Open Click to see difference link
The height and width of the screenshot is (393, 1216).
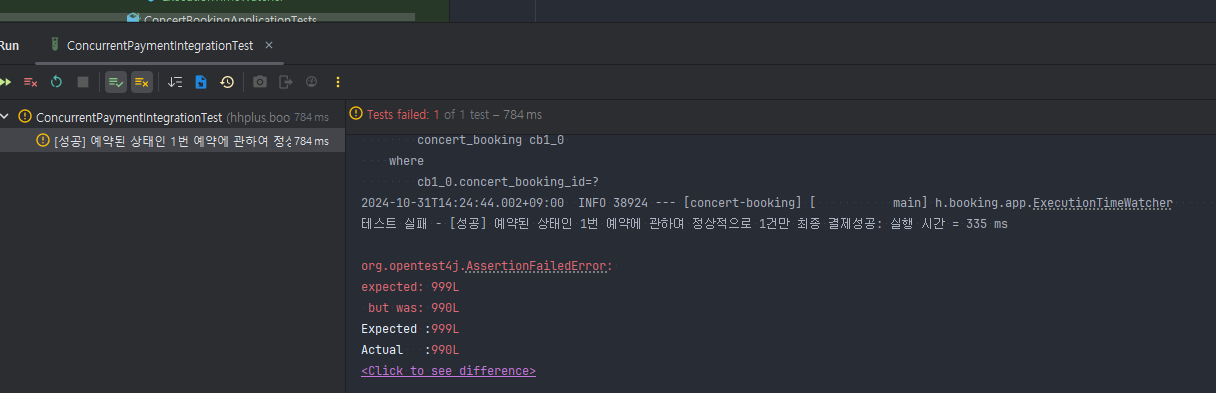448,370
